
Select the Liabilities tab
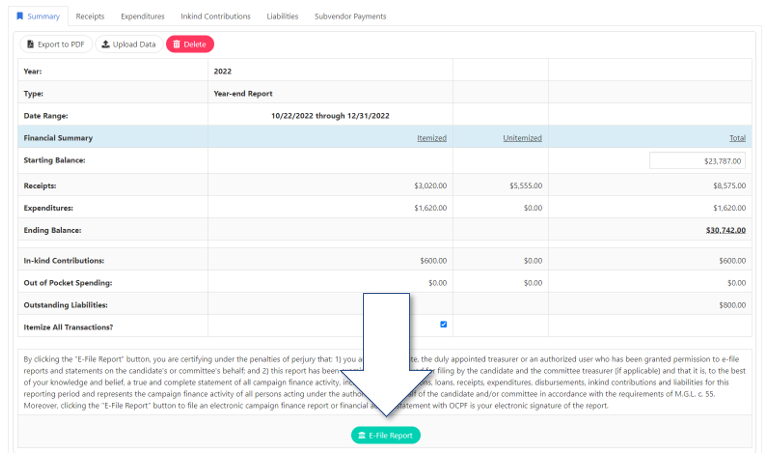click(282, 16)
